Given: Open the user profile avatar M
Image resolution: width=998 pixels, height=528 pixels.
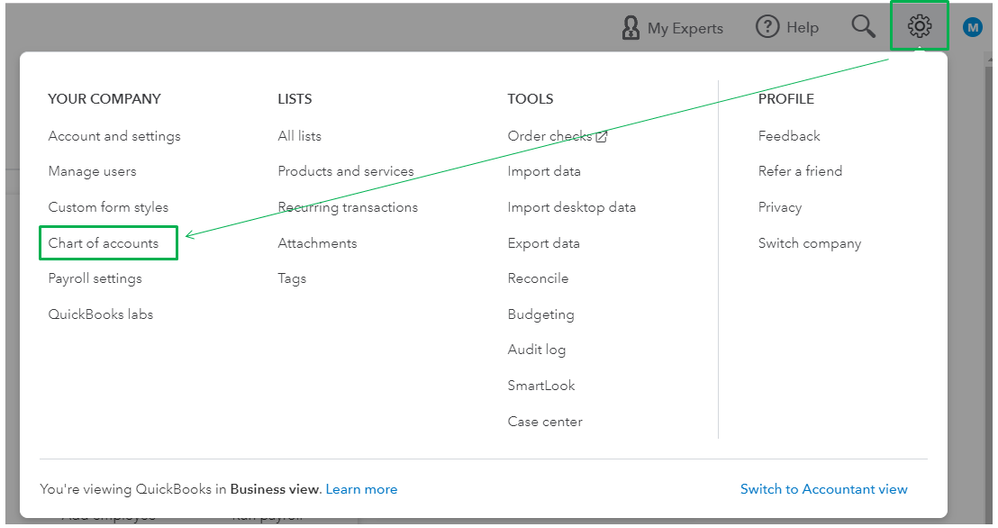Looking at the screenshot, I should click(972, 27).
